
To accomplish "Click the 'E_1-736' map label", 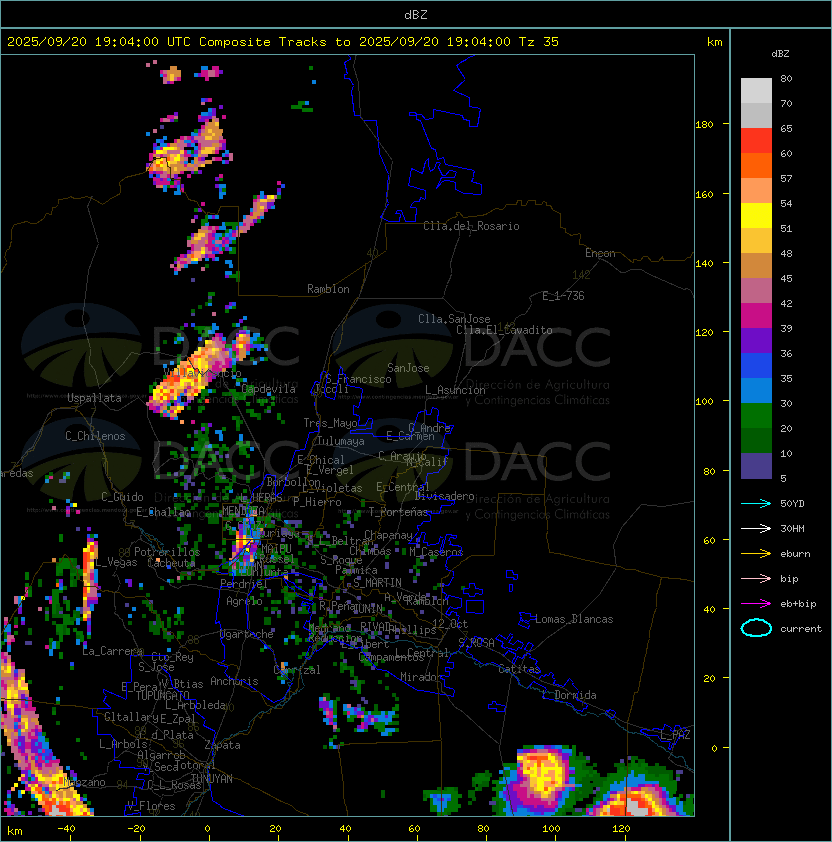I will click(x=563, y=296).
